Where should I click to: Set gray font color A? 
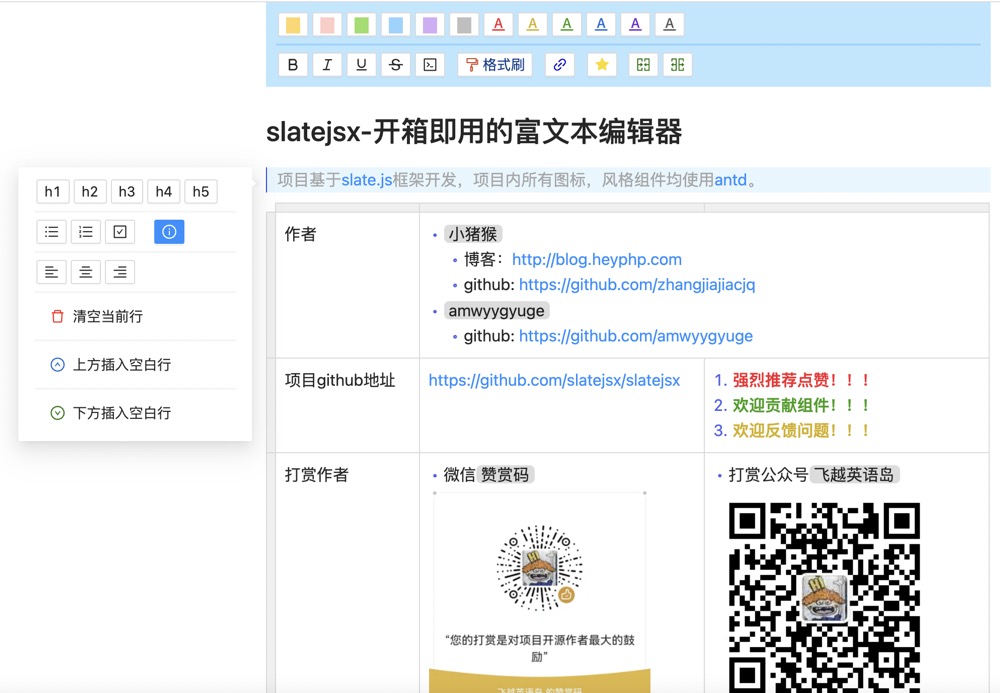point(669,24)
